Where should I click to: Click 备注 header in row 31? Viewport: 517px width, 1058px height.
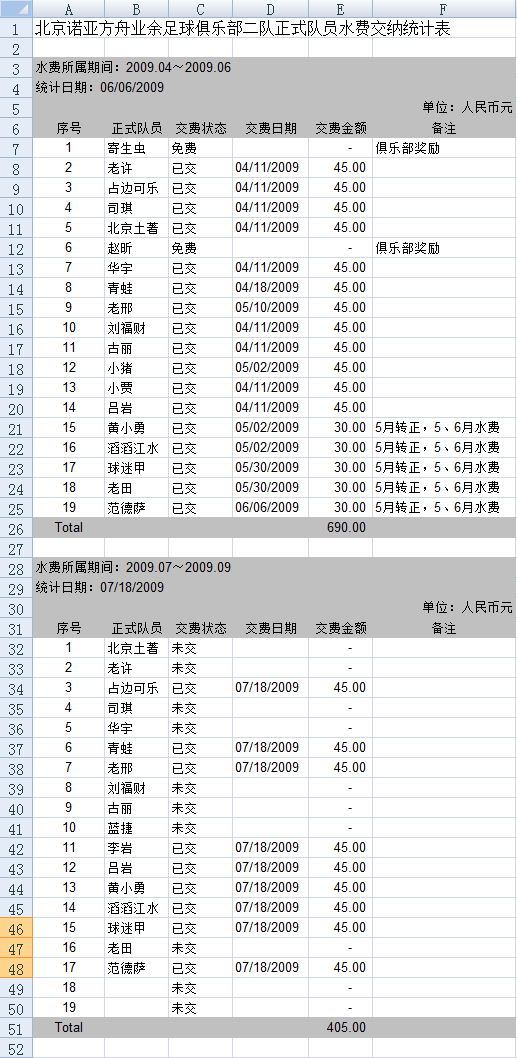[443, 628]
